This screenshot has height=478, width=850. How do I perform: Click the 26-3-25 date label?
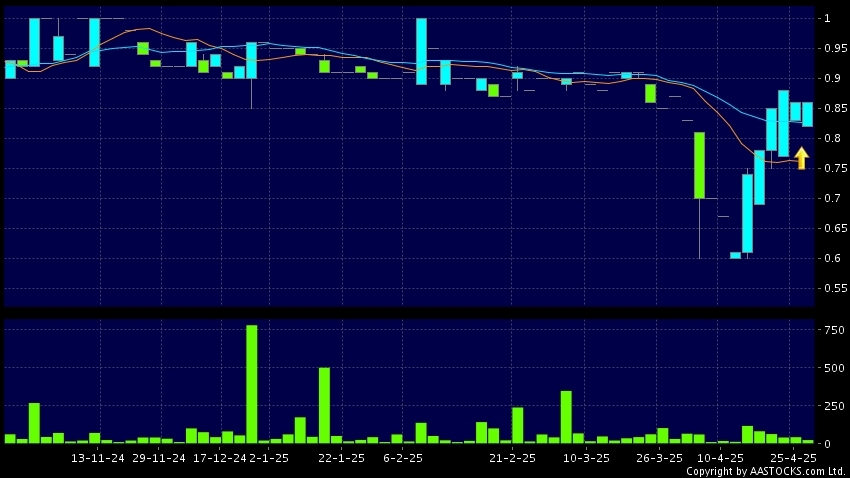tap(659, 458)
